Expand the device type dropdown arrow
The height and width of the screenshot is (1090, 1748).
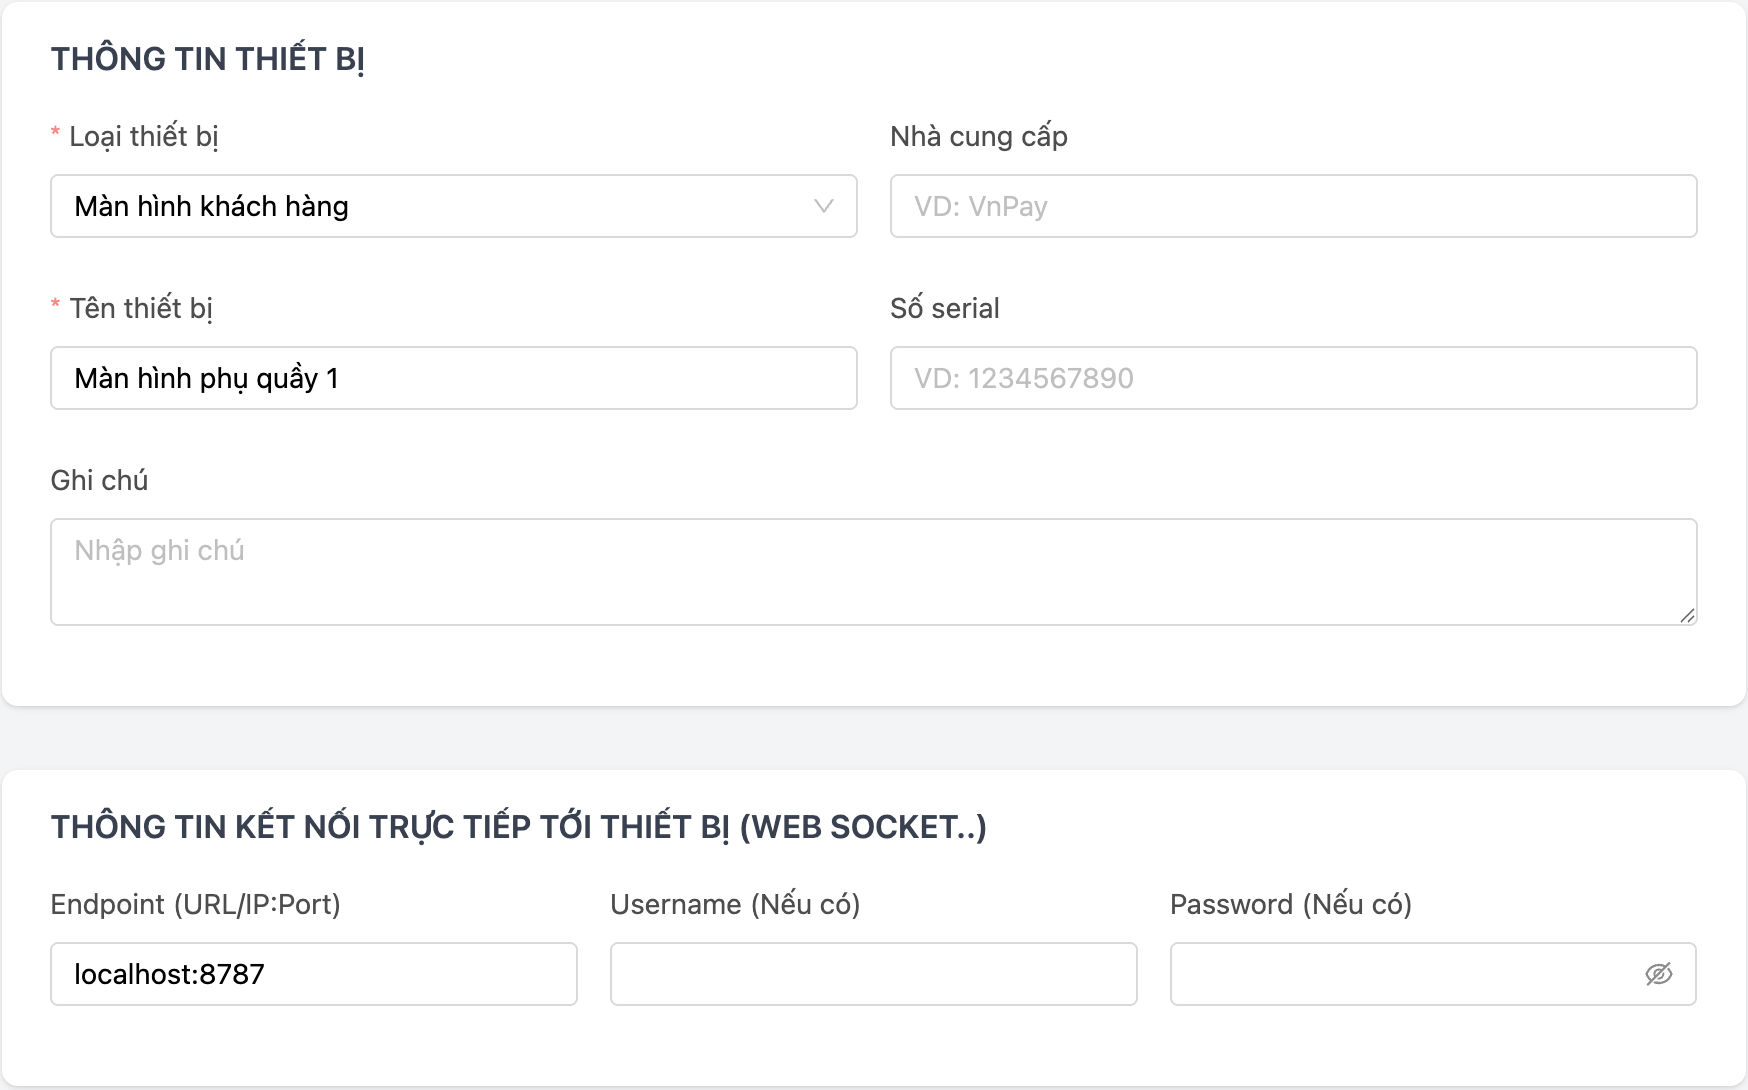tap(823, 206)
